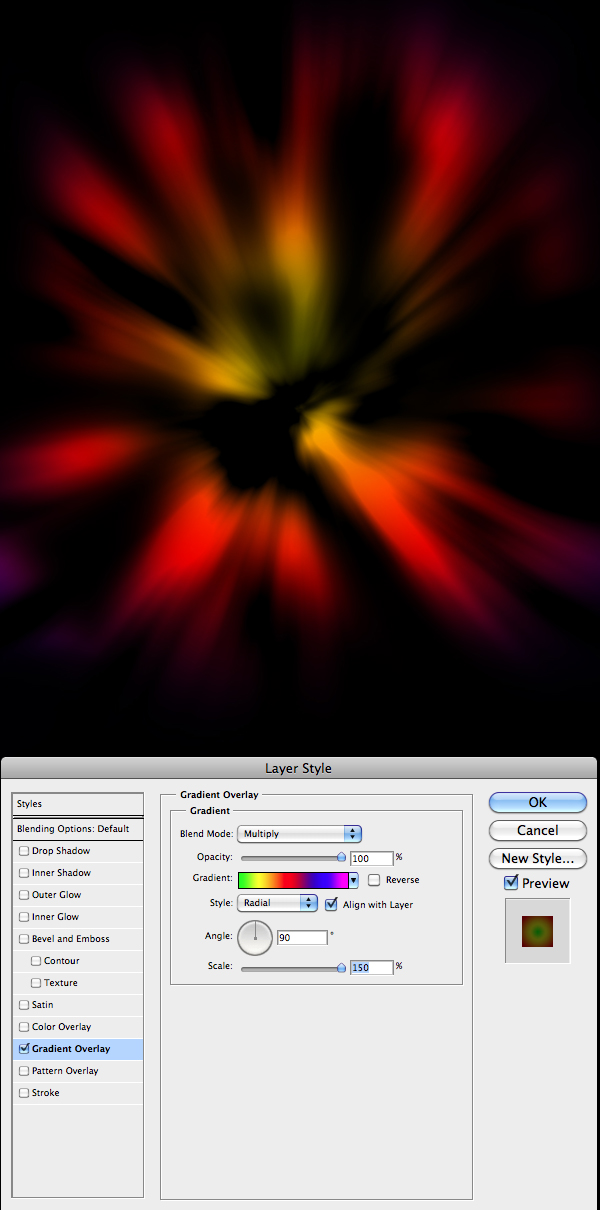Click the New Style... button
The height and width of the screenshot is (1210, 600).
point(538,858)
